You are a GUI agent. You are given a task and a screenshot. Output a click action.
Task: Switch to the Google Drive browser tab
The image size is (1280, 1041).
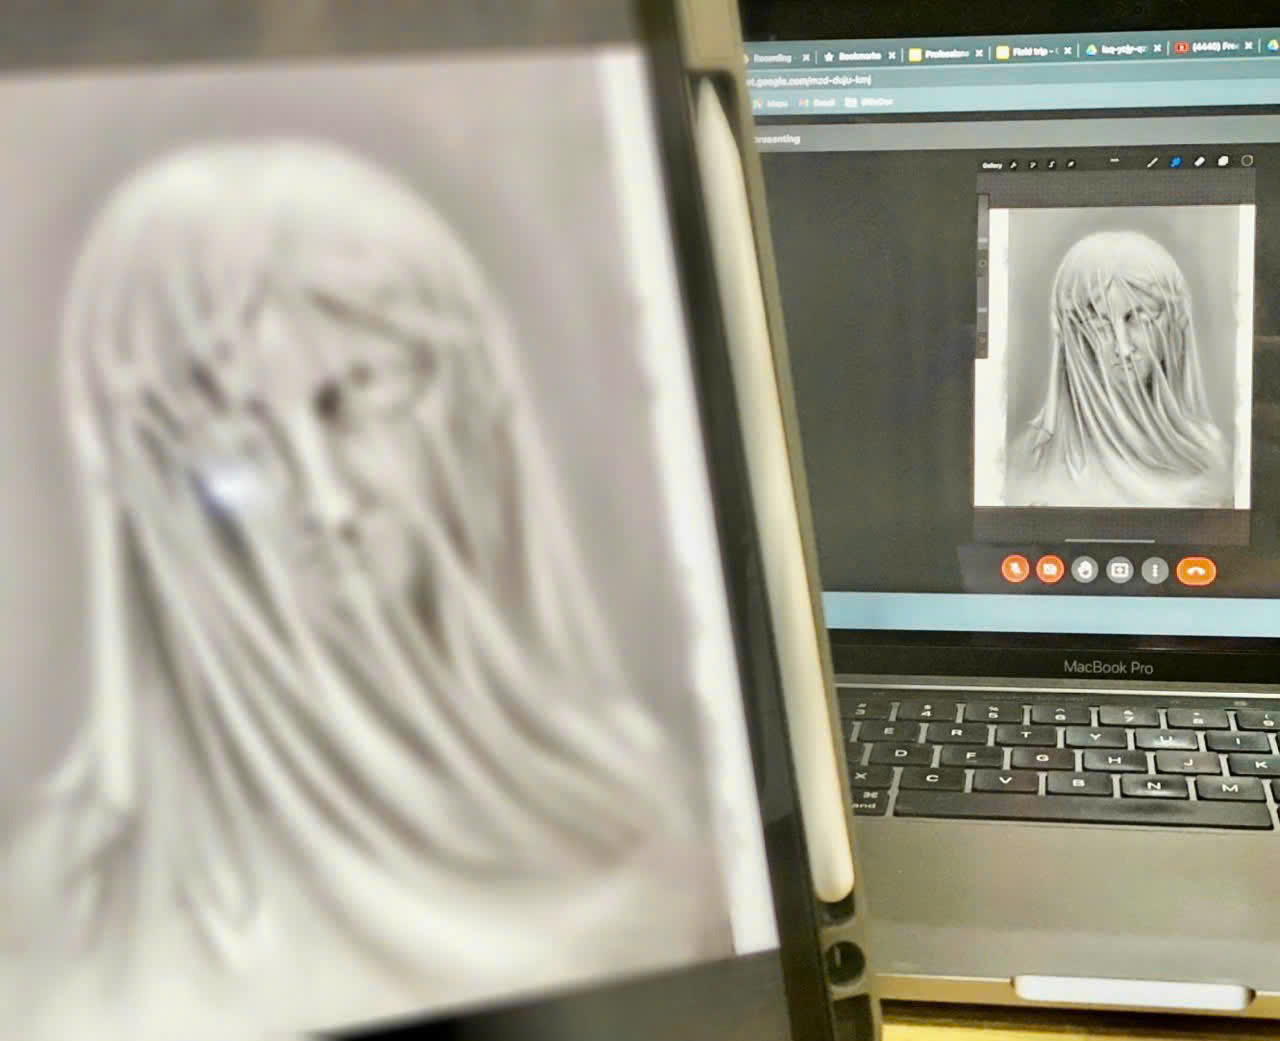pyautogui.click(x=1123, y=49)
